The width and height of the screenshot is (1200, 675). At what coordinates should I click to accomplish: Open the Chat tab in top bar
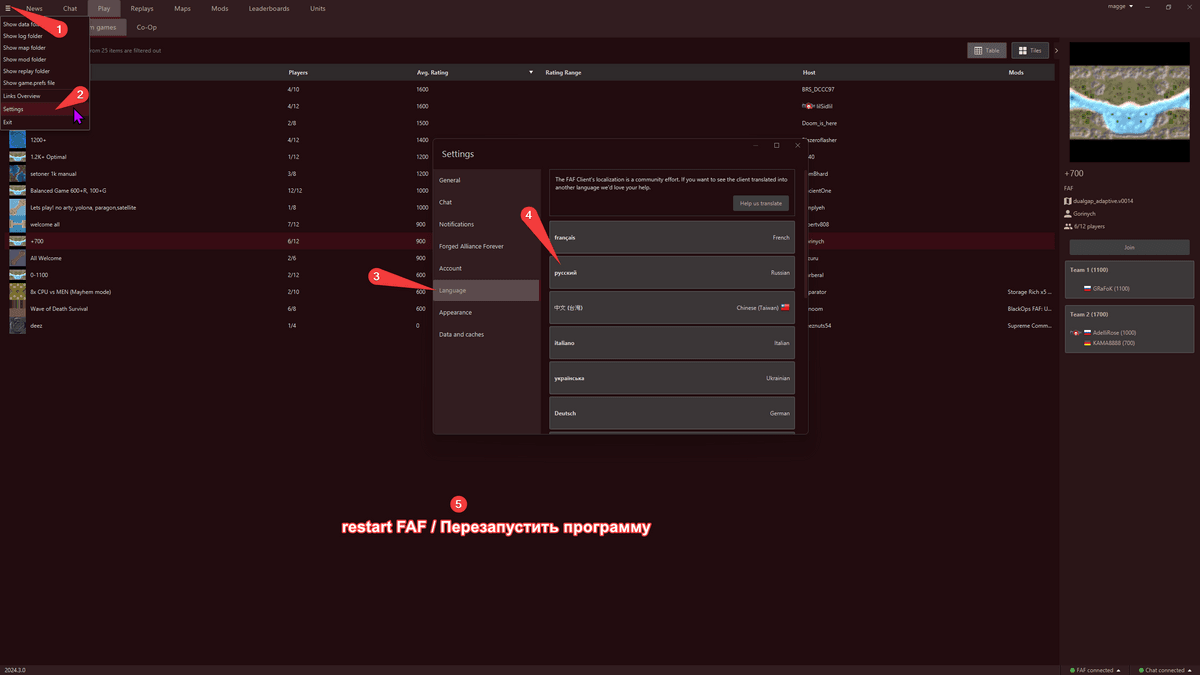tap(70, 8)
